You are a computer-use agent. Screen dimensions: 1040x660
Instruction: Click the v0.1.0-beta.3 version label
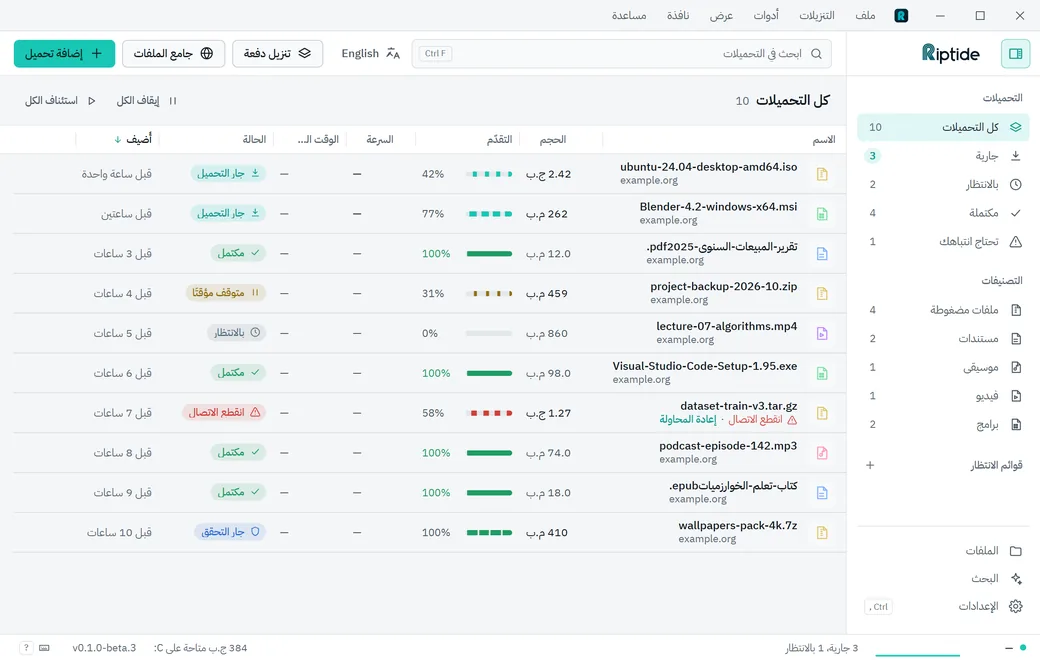tap(104, 648)
